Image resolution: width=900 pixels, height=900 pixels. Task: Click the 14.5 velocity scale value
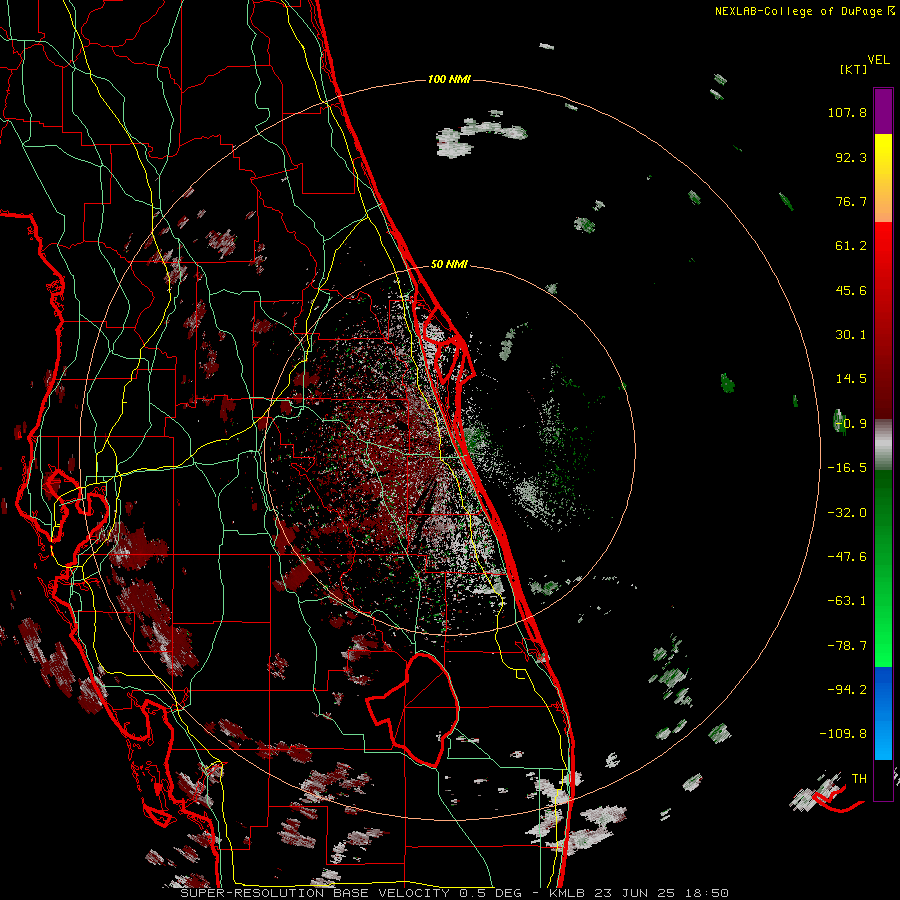click(x=851, y=379)
